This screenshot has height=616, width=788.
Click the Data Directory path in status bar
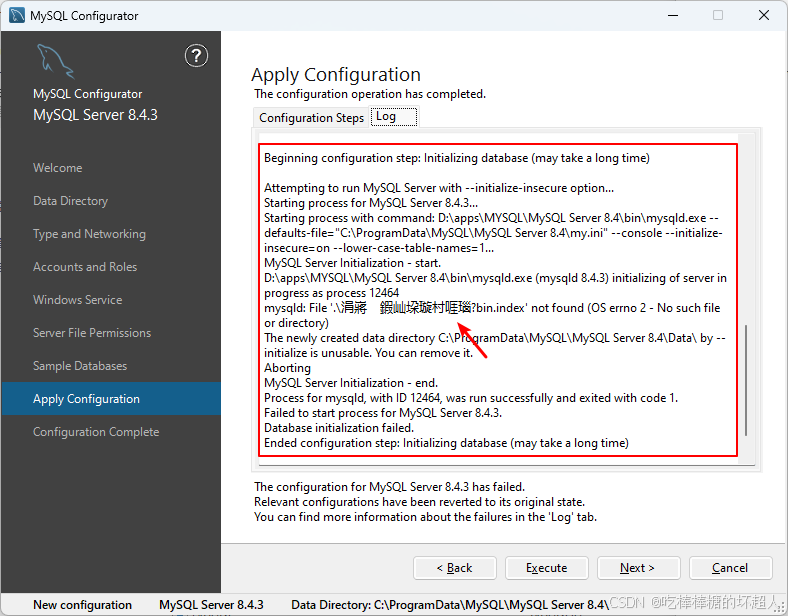point(450,605)
